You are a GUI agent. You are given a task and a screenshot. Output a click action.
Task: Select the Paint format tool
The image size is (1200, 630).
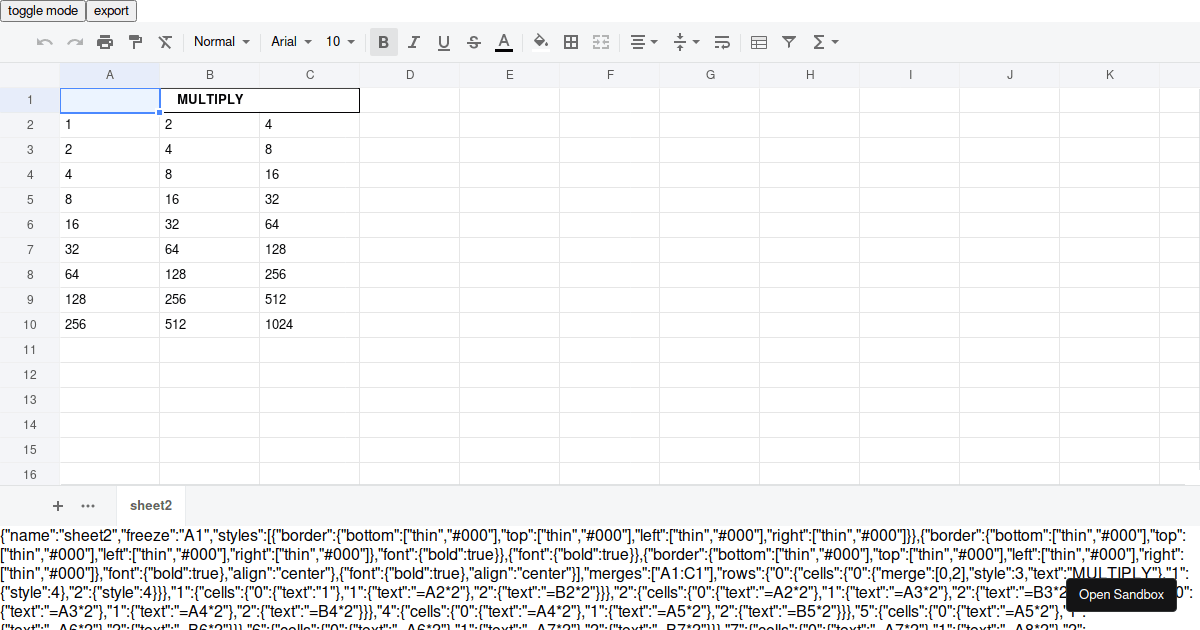point(134,41)
